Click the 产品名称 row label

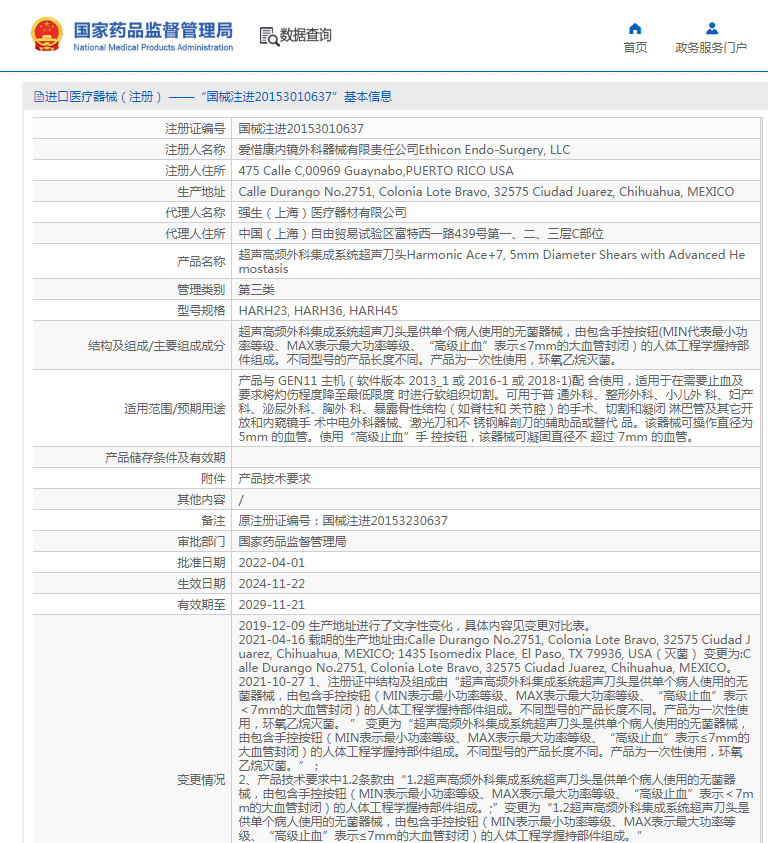pyautogui.click(x=201, y=262)
